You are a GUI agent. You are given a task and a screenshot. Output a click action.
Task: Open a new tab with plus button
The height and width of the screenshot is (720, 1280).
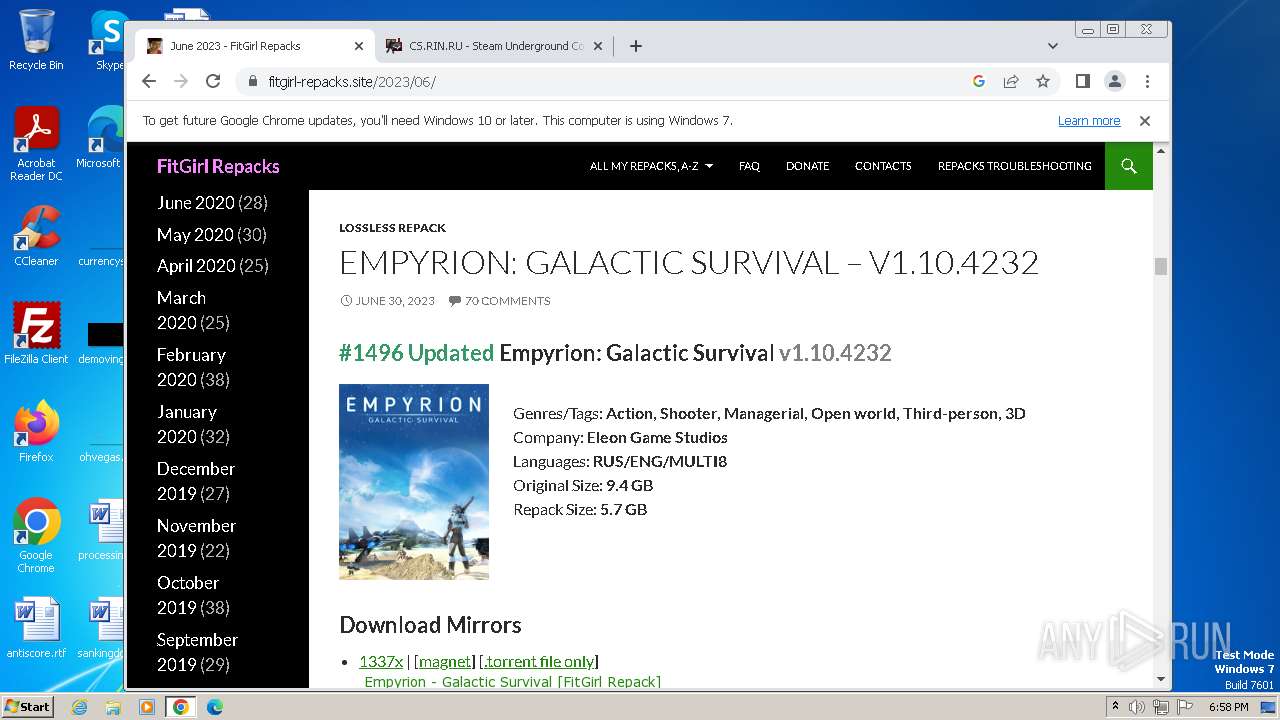click(x=636, y=46)
